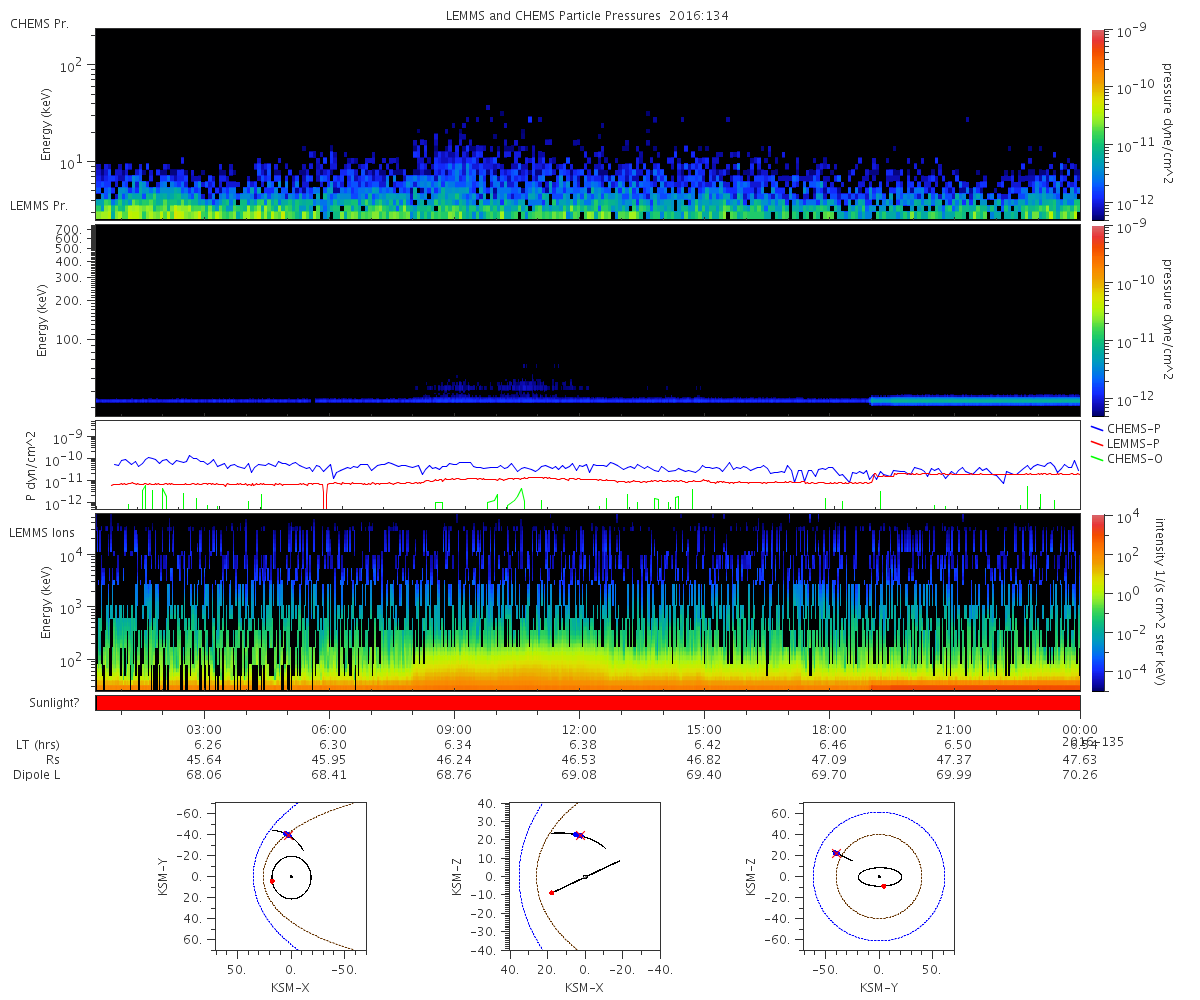This screenshot has width=1200, height=1000.
Task: Click the 03:00 time axis tick label
Action: (x=204, y=729)
